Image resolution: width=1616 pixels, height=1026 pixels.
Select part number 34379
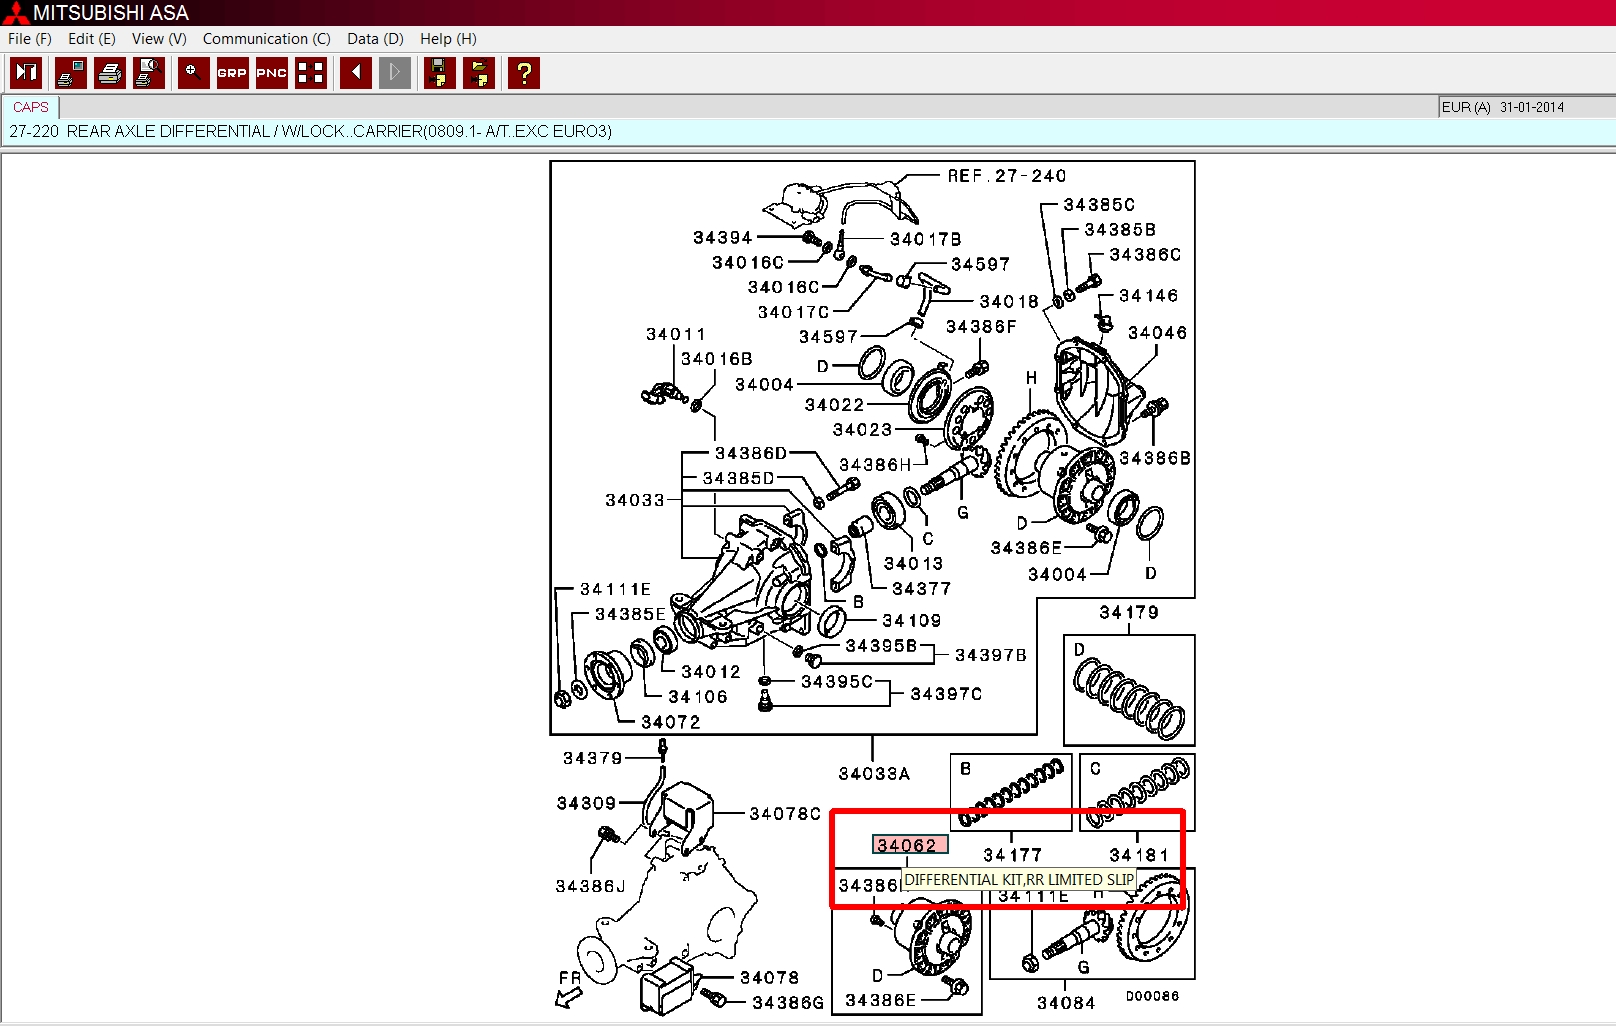point(593,759)
